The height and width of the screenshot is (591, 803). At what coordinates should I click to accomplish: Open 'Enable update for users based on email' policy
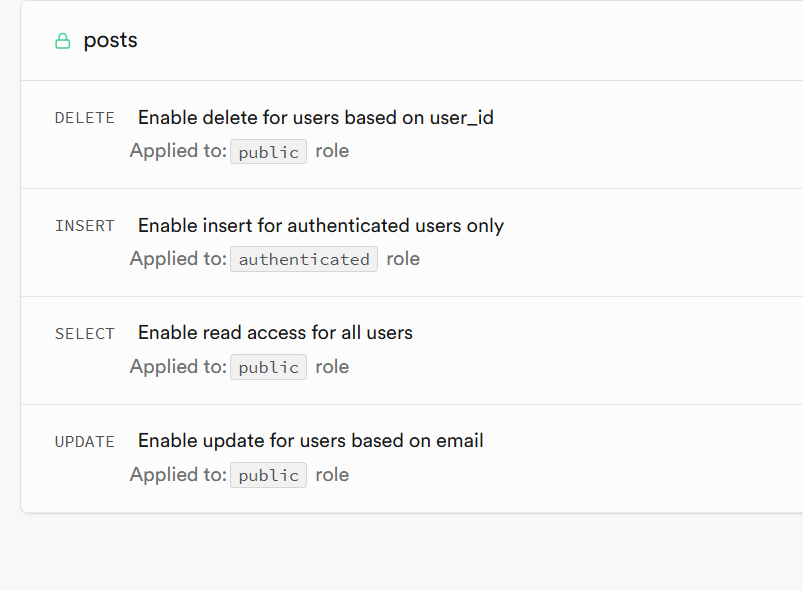click(x=310, y=441)
